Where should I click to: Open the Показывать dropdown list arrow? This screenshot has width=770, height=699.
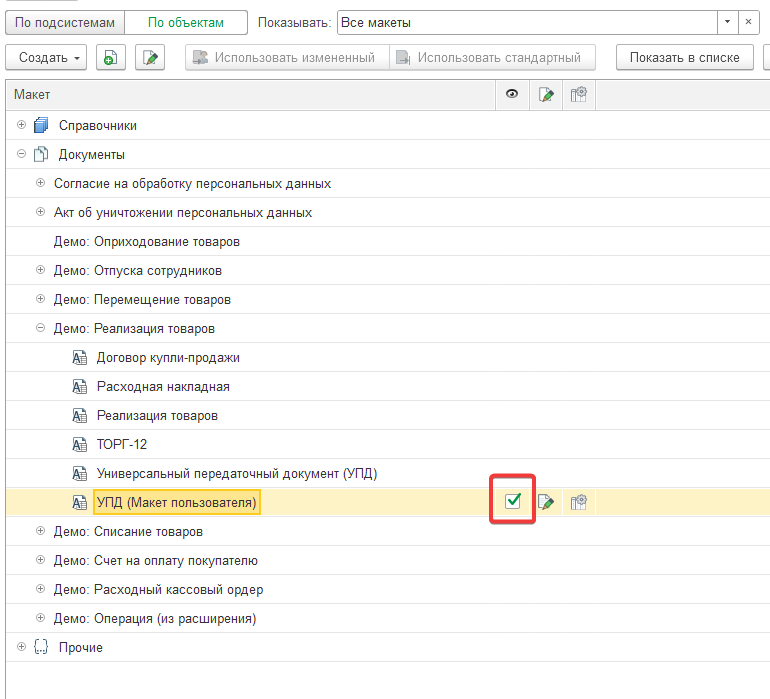point(725,22)
